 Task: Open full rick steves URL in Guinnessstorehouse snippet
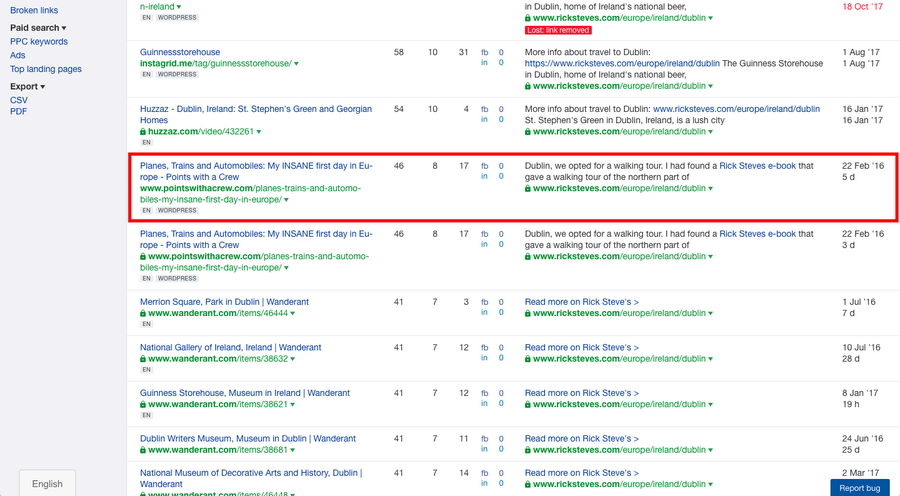[622, 63]
